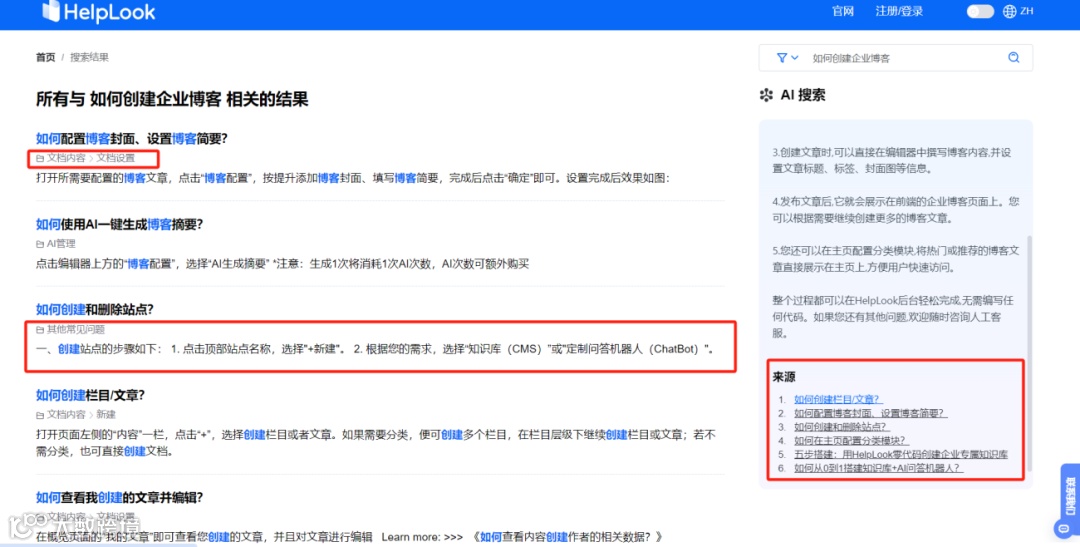This screenshot has width=1080, height=547.
Task: Open the search filter funnel dropdown
Action: point(787,58)
